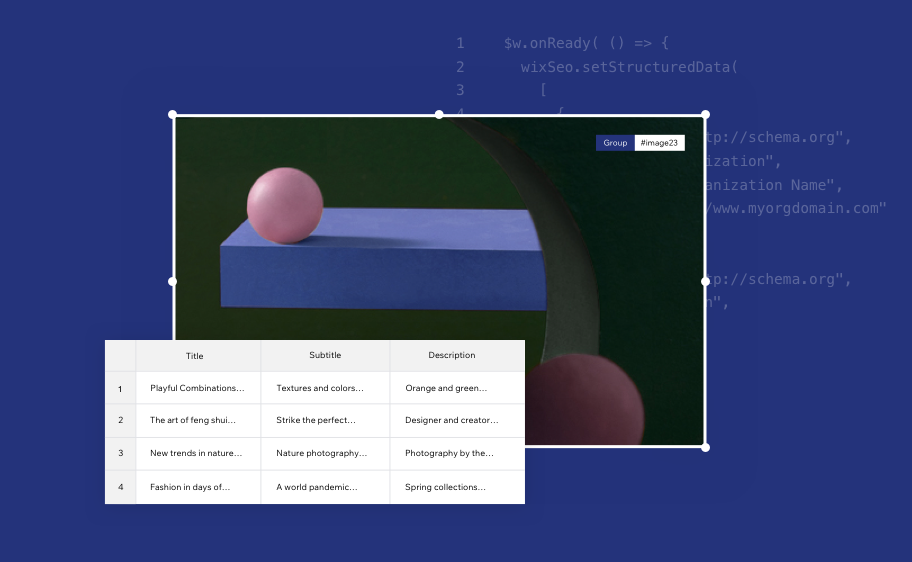The image size is (912, 562).
Task: Click the 'A world pandemic...' cell
Action: (325, 487)
